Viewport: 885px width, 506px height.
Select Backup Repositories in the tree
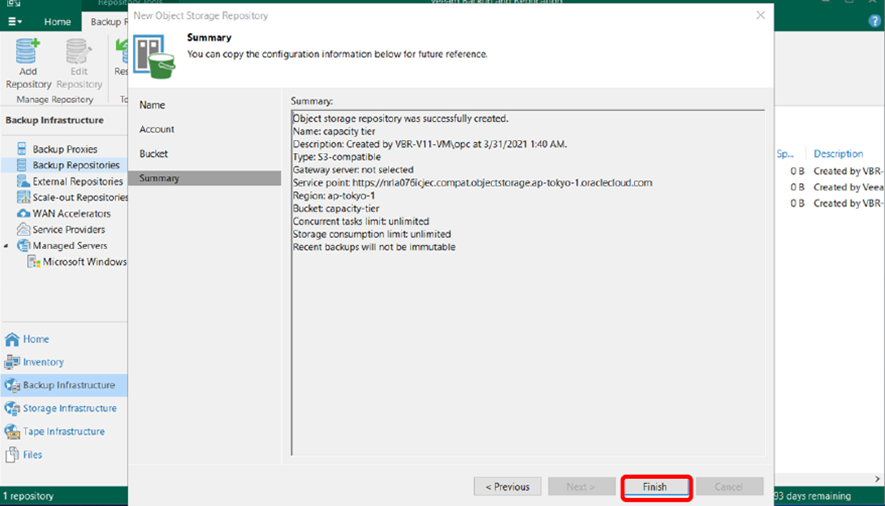tap(76, 165)
